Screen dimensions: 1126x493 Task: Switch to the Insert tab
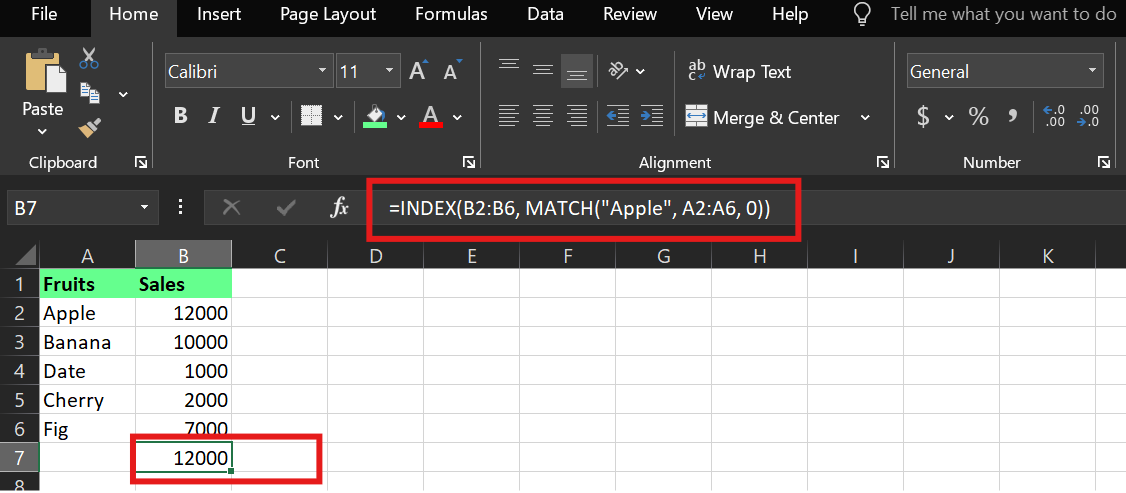pyautogui.click(x=219, y=14)
